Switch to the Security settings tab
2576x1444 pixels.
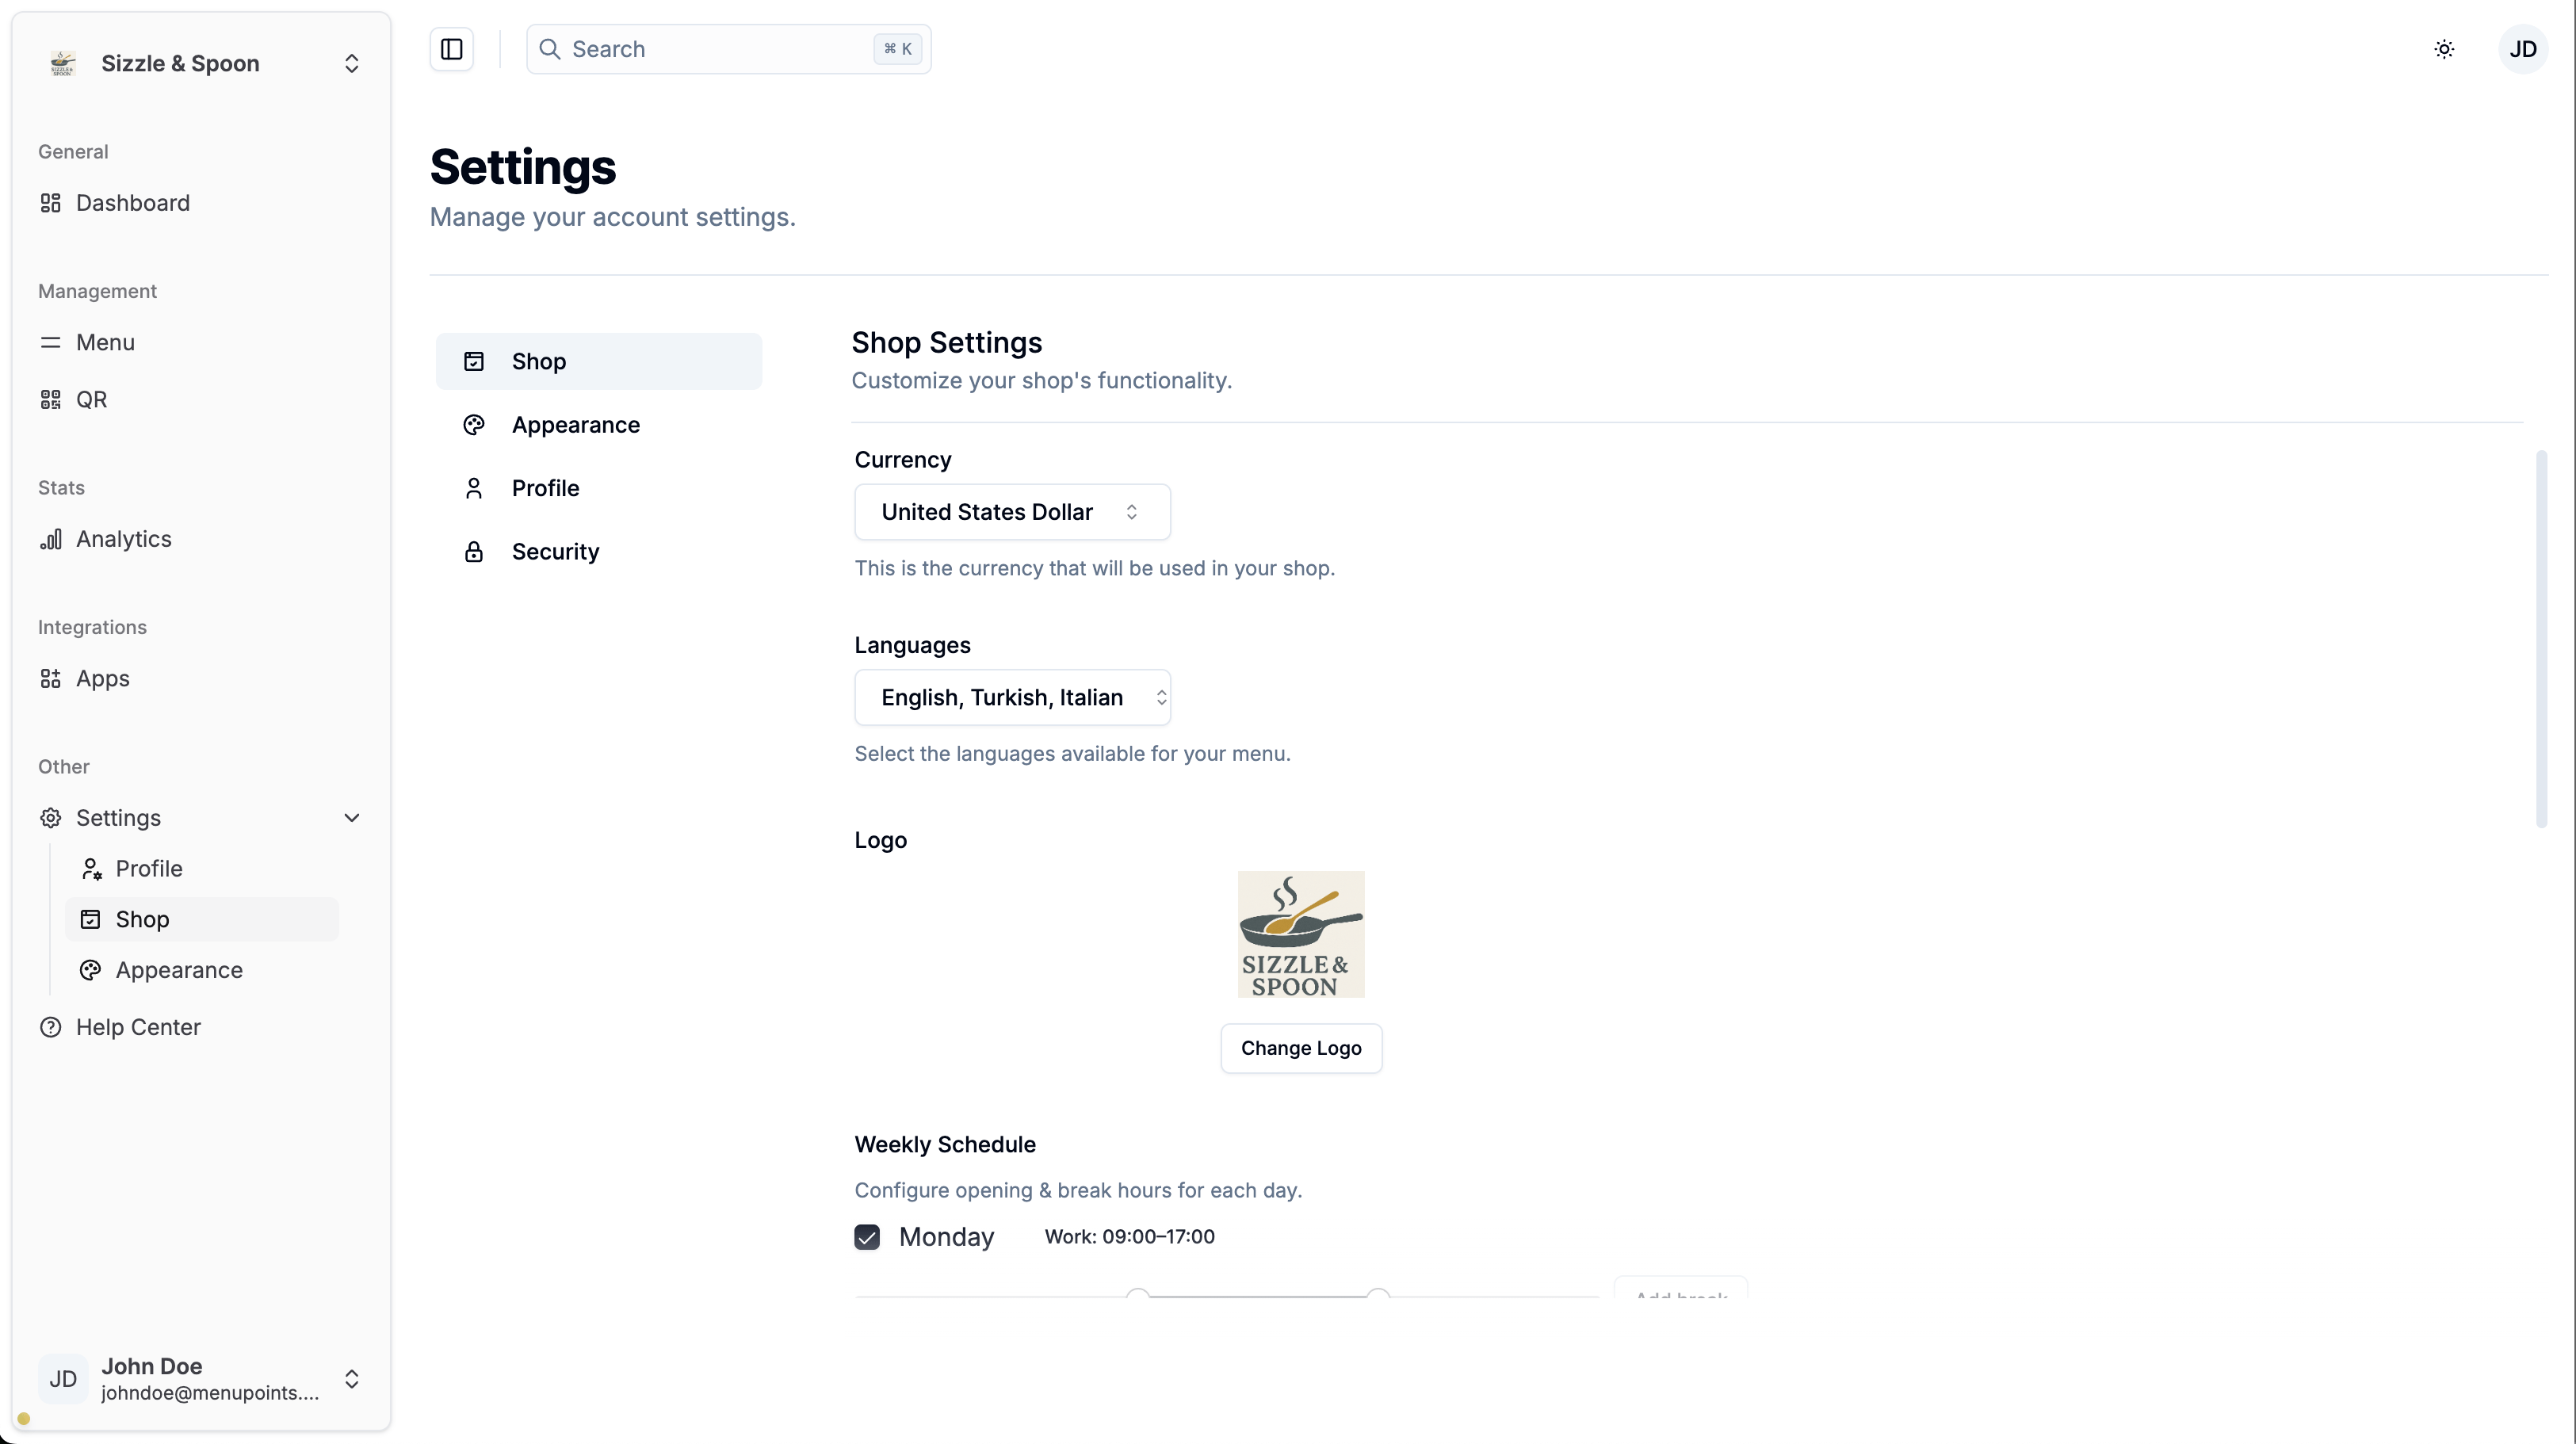(555, 552)
